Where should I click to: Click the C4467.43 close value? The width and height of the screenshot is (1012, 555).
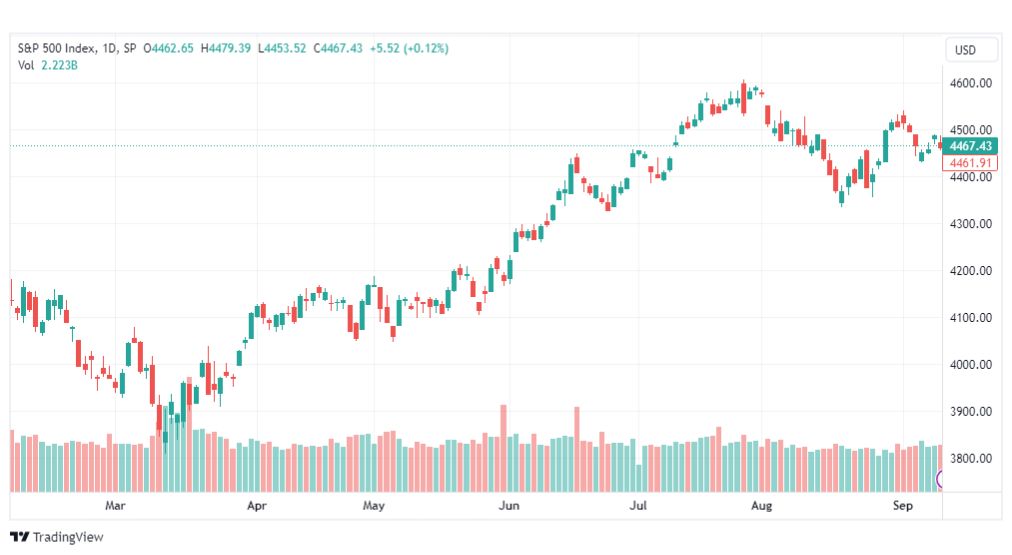[x=338, y=48]
